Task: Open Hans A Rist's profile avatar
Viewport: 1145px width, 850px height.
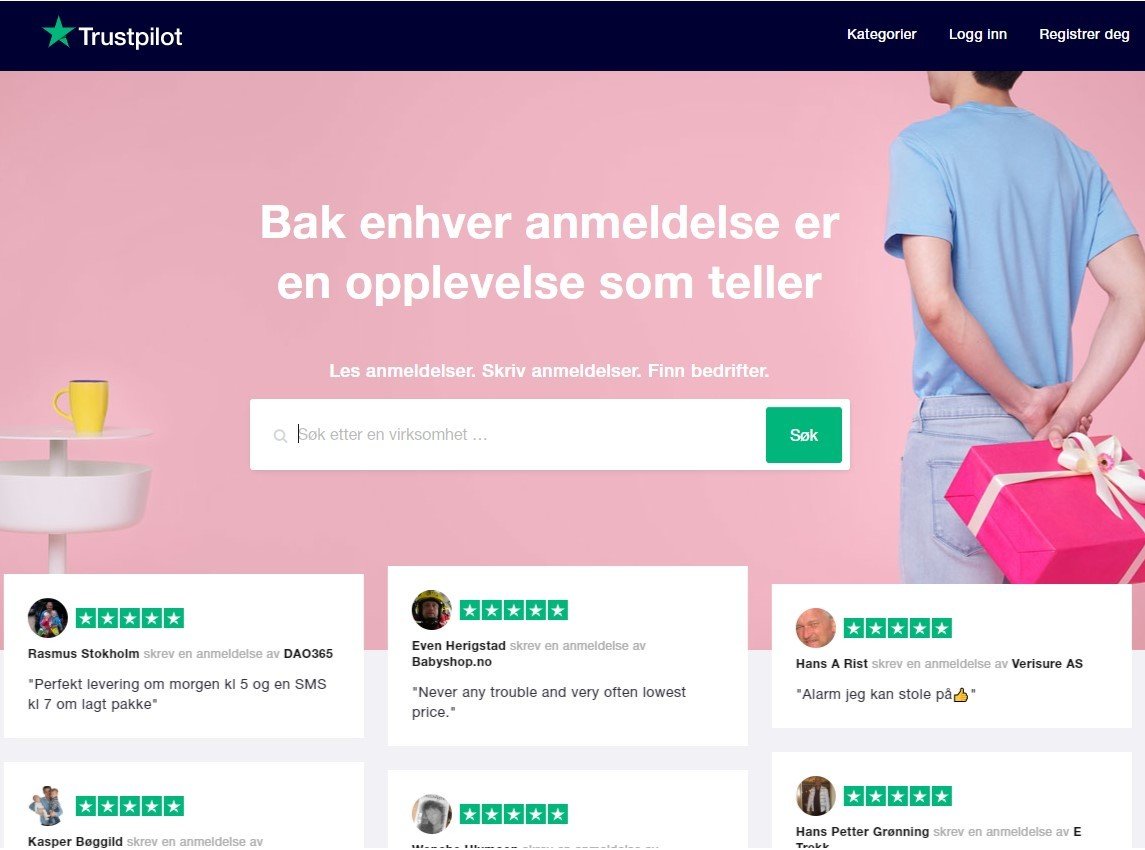Action: tap(816, 627)
